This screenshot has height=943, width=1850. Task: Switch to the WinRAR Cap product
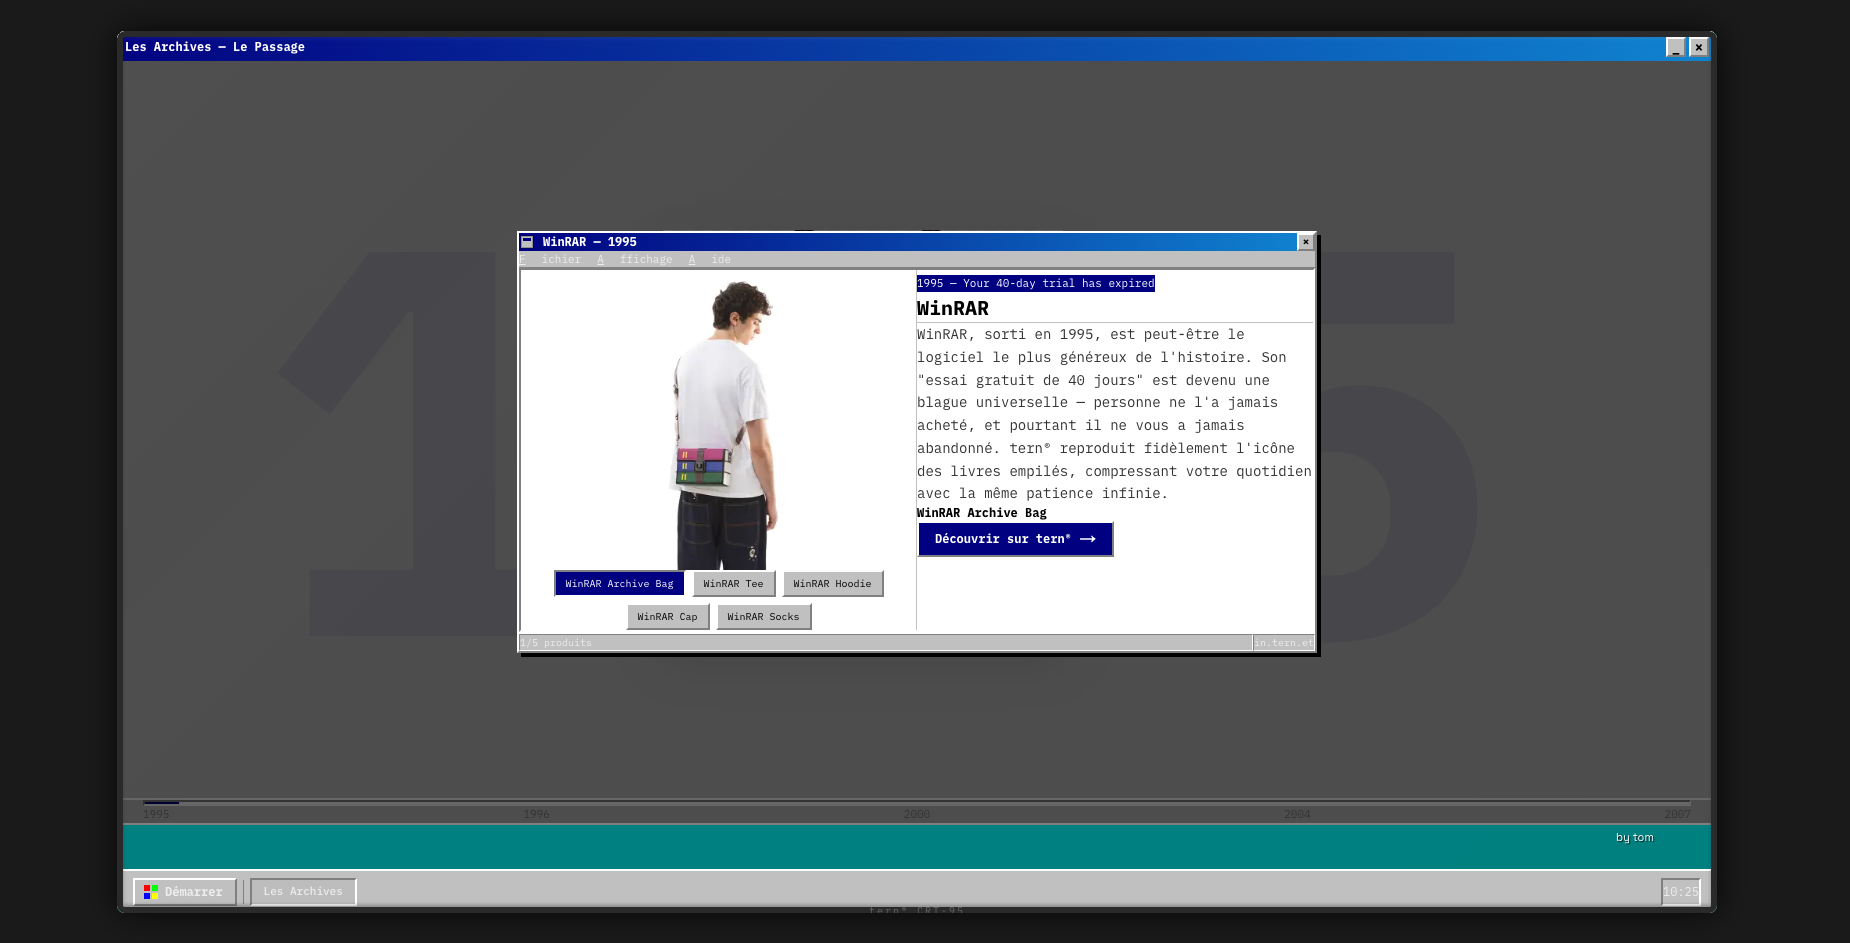coord(668,617)
